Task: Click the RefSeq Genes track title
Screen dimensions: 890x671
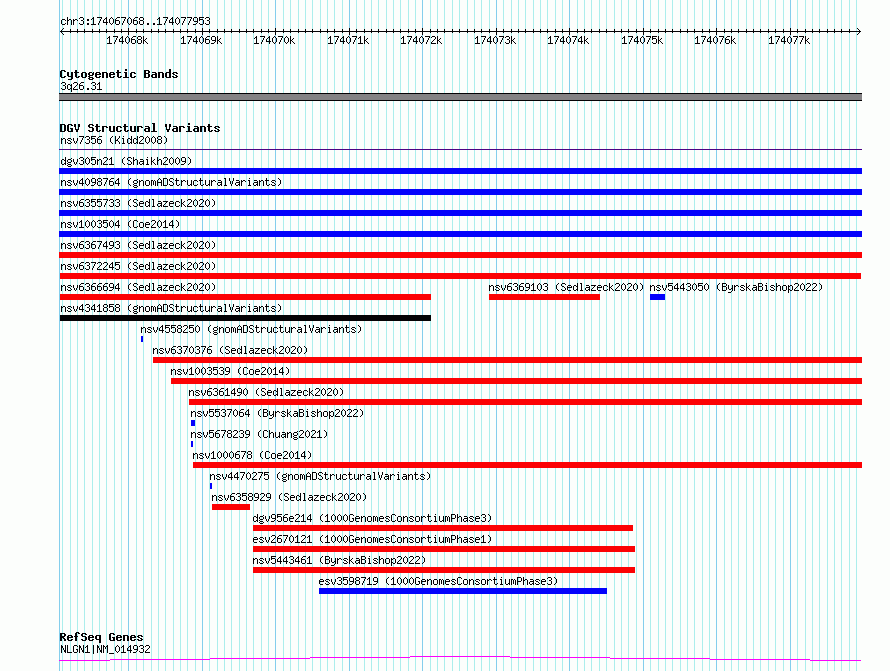Action: pyautogui.click(x=101, y=637)
